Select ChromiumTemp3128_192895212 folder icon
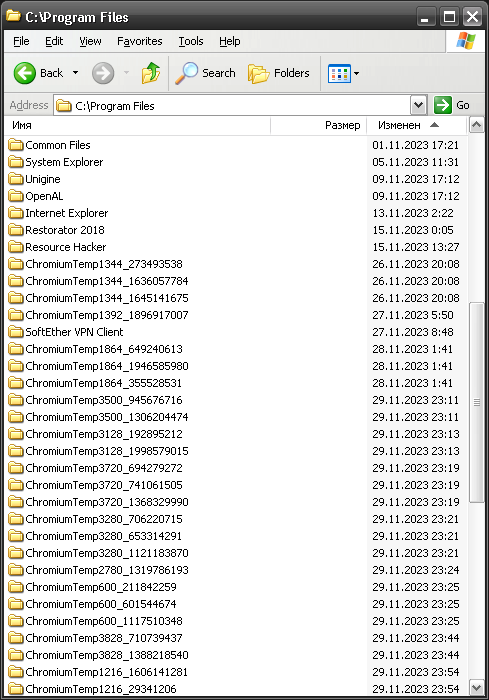This screenshot has height=700, width=489. [x=16, y=433]
